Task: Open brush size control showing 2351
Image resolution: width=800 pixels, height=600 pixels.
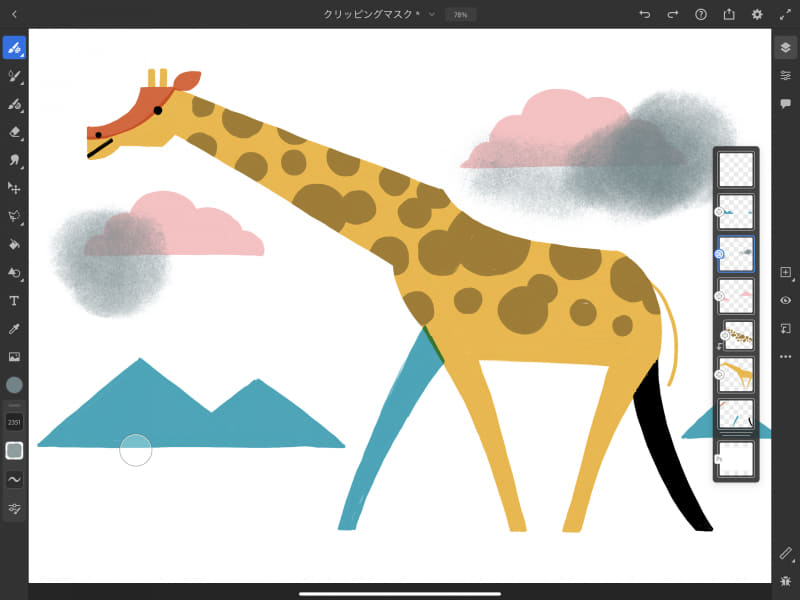Action: click(14, 422)
